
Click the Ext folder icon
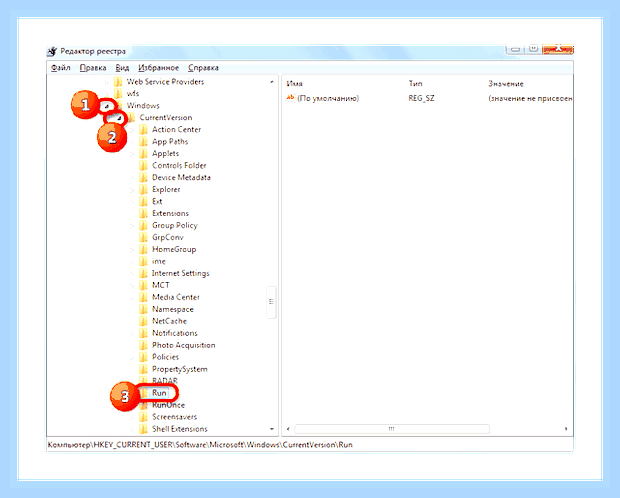tap(143, 201)
